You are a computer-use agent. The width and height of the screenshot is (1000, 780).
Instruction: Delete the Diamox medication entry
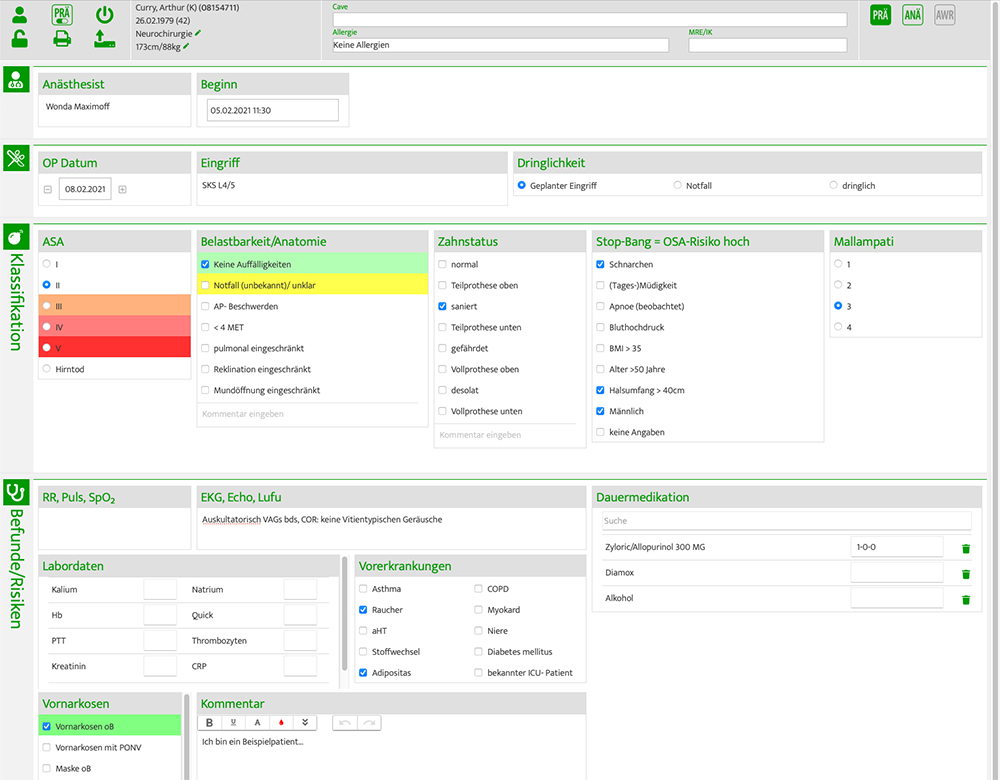point(966,574)
